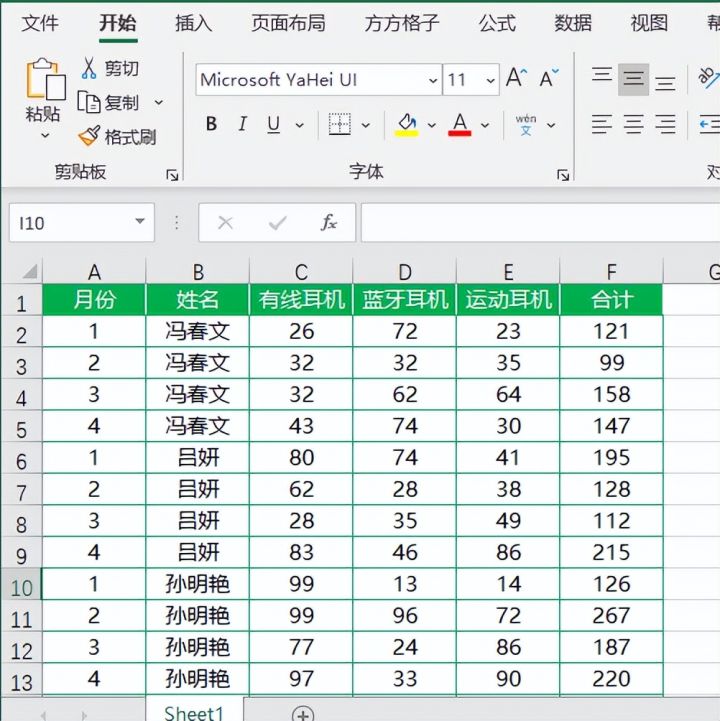This screenshot has height=721, width=720.
Task: Align text left
Action: (x=602, y=124)
